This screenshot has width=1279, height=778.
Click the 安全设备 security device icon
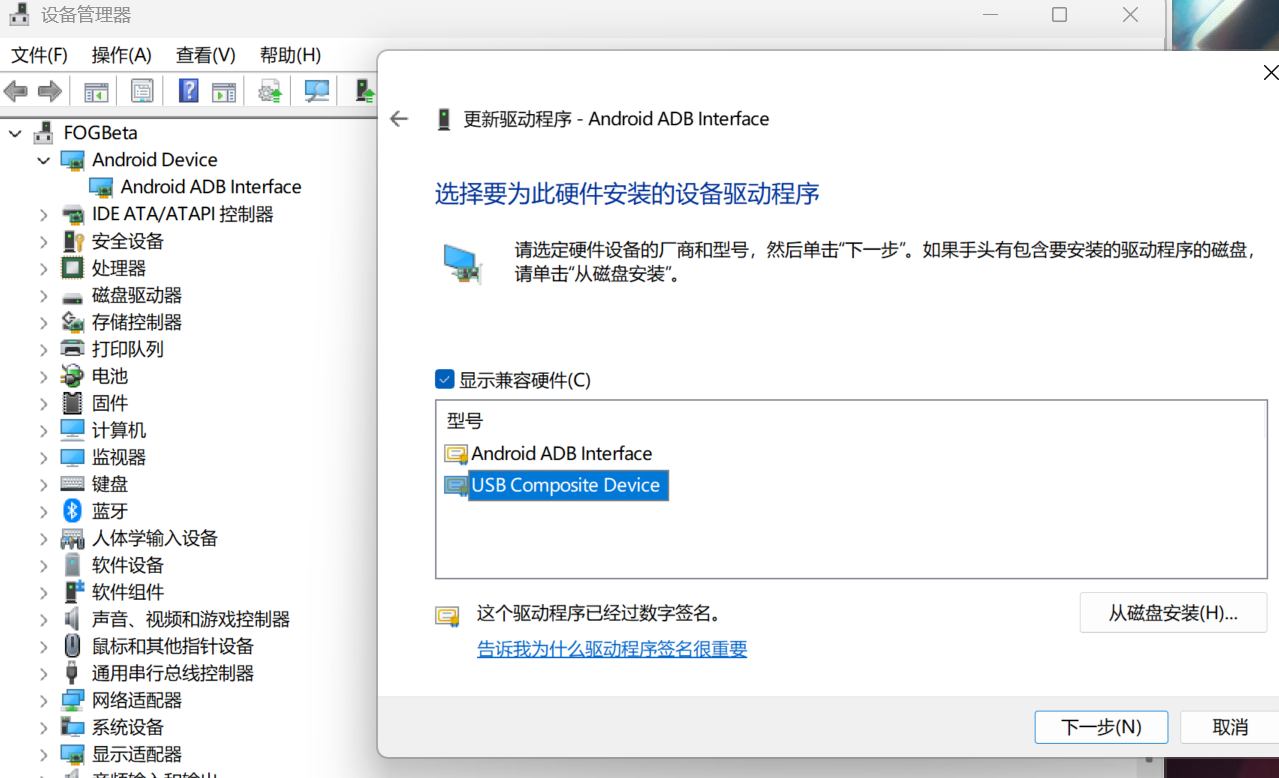[72, 241]
